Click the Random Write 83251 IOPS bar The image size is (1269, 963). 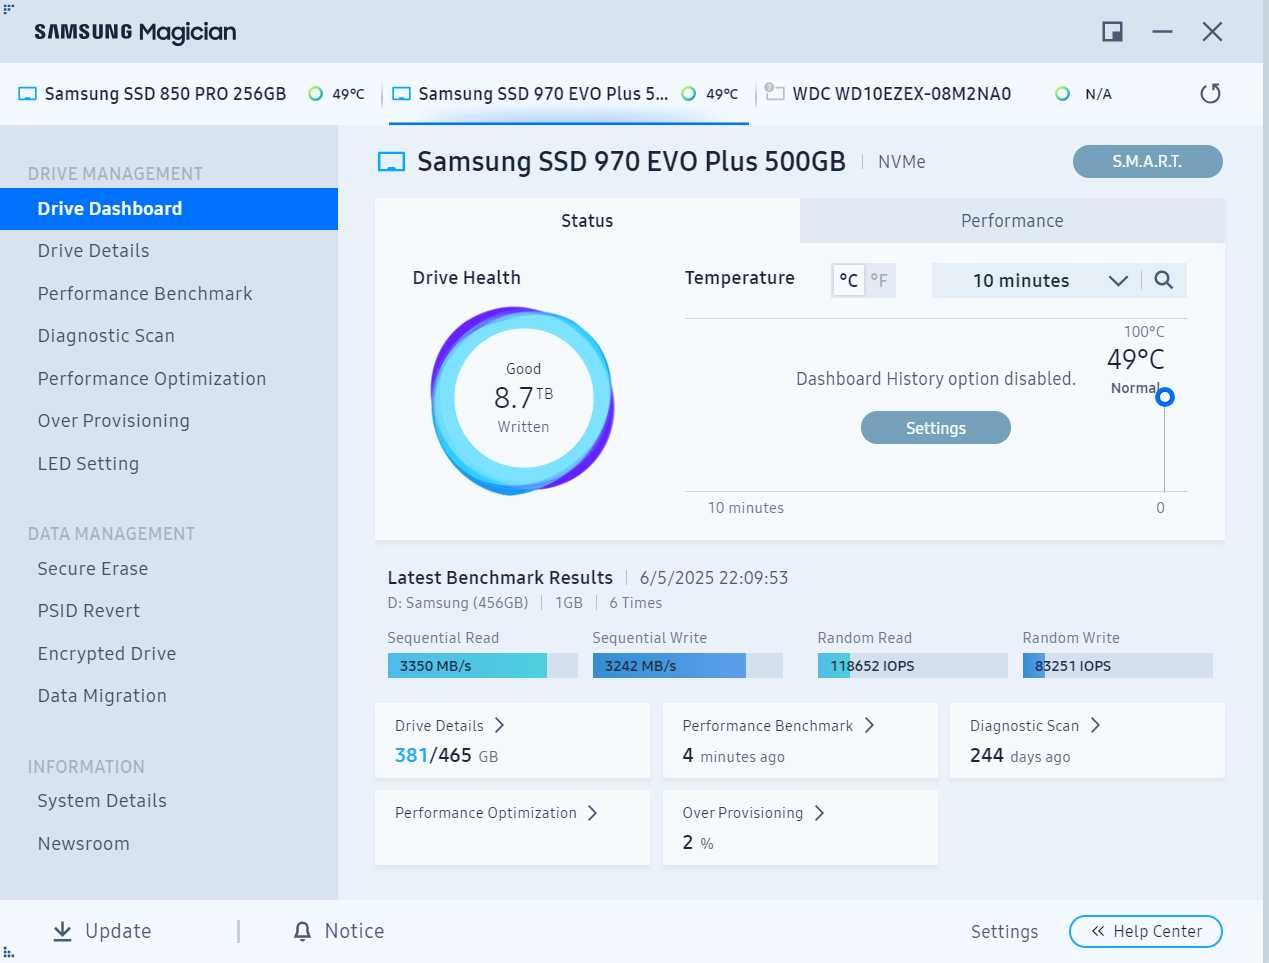1118,666
